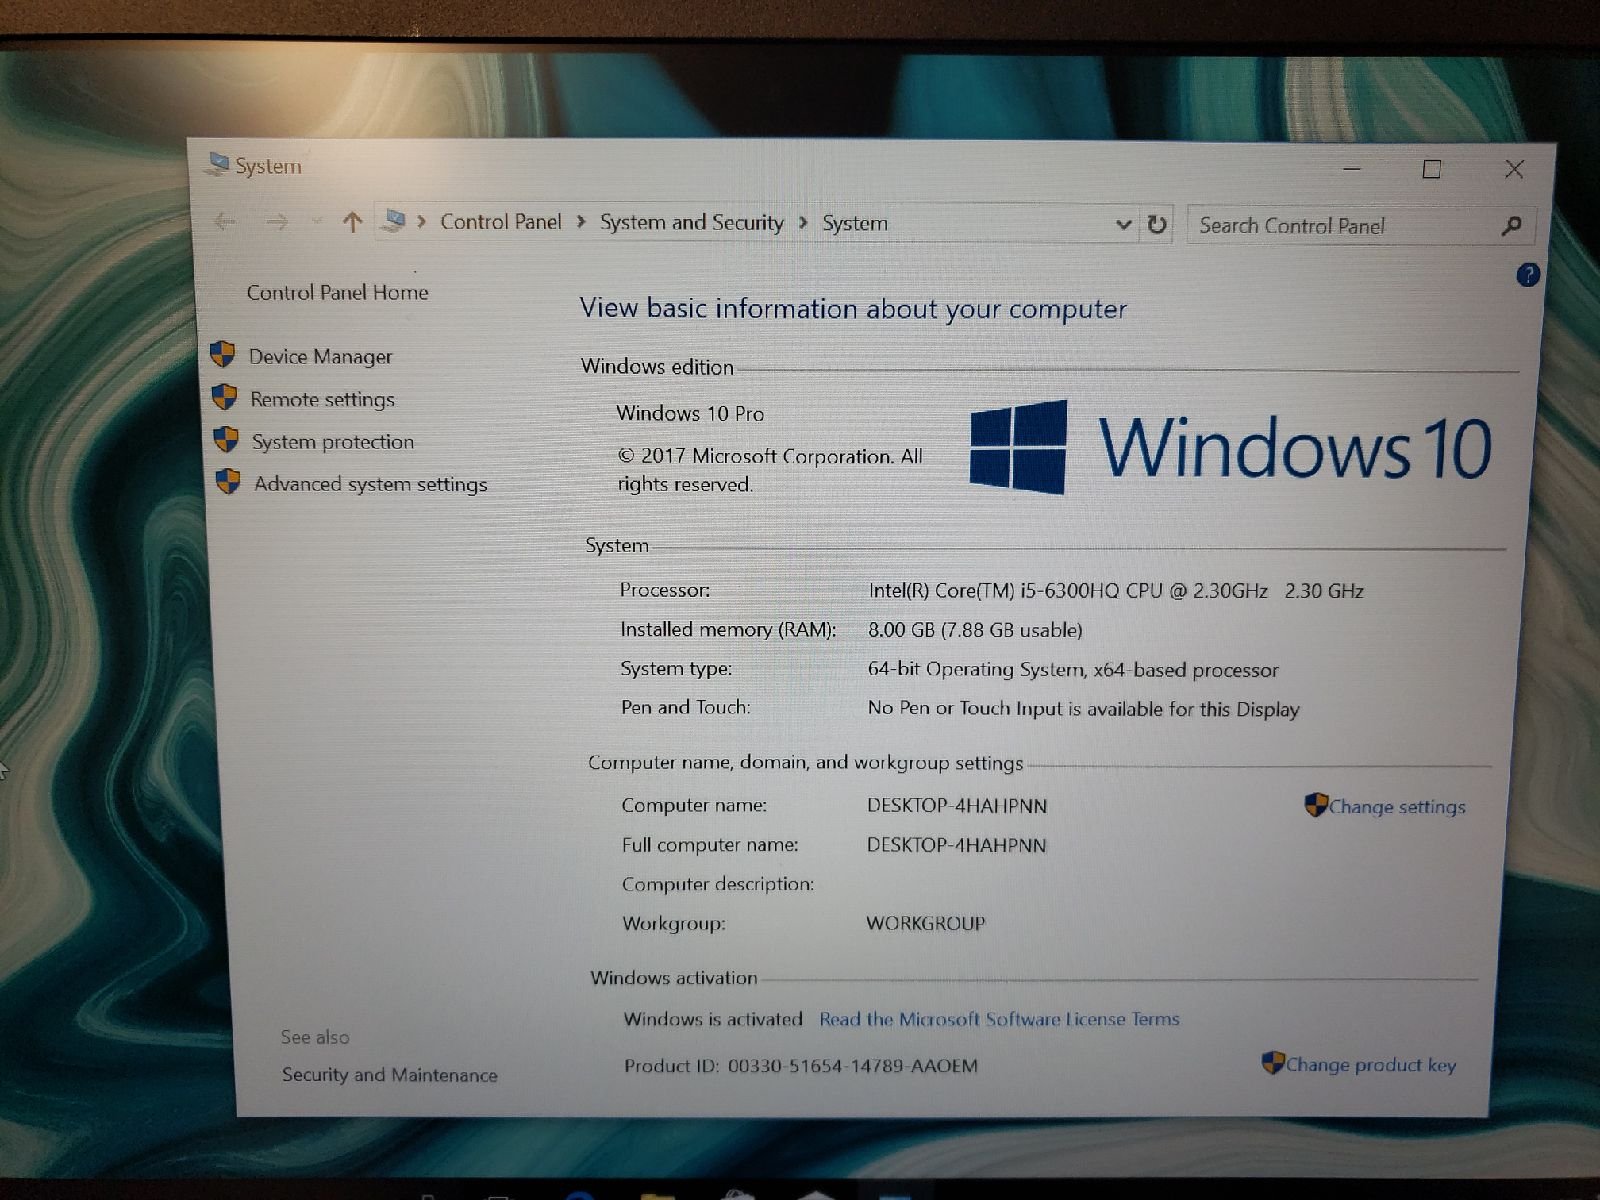Select the WORKGROUP value text
Screen dimensions: 1600x1200
pyautogui.click(x=926, y=923)
